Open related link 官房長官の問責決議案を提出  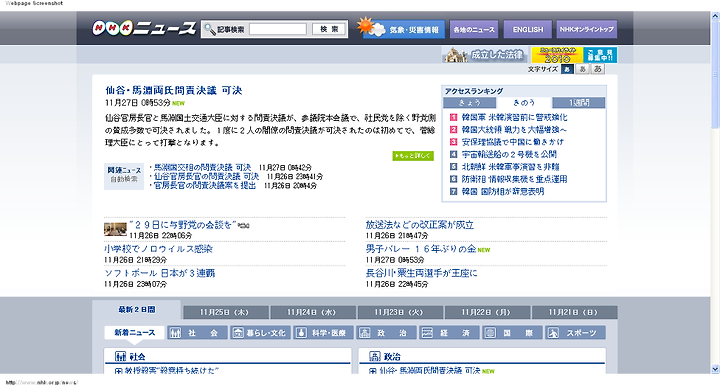coord(205,186)
